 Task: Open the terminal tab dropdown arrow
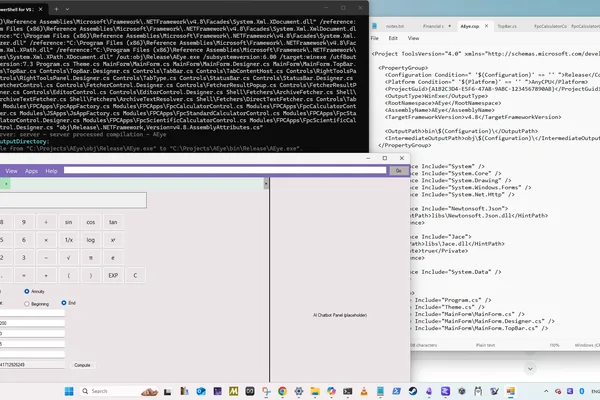coord(67,9)
